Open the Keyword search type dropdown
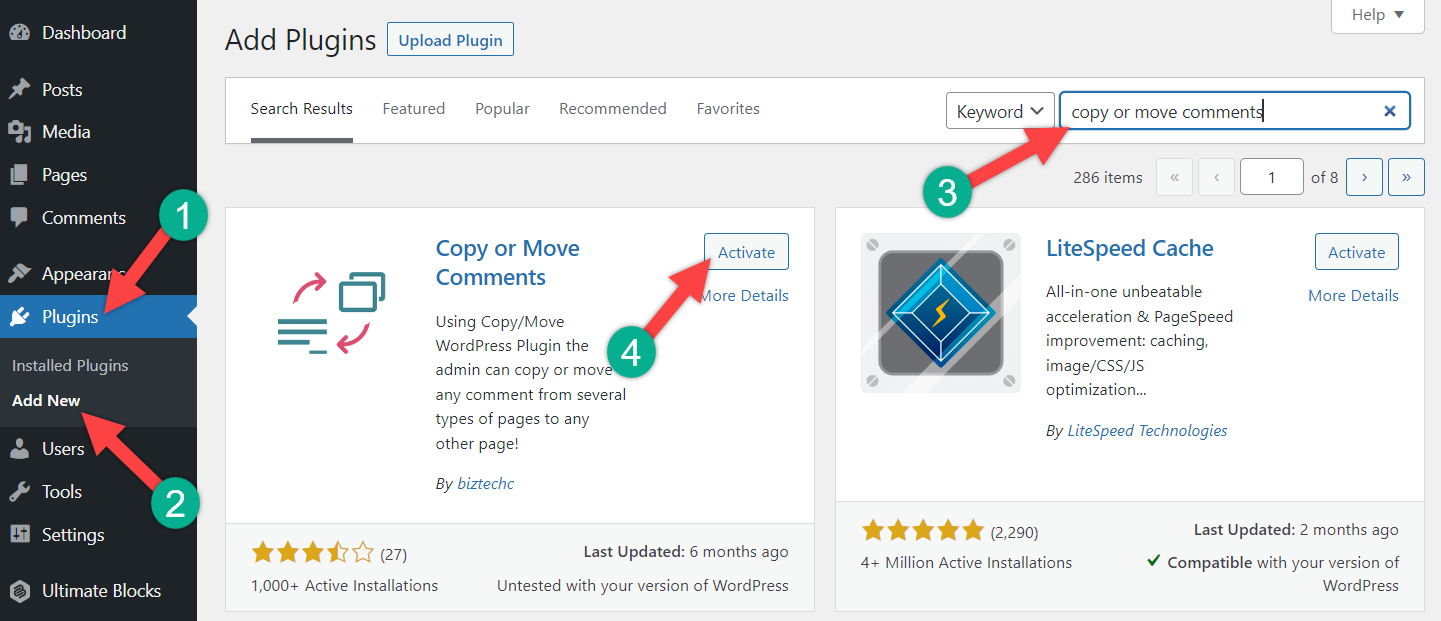The width and height of the screenshot is (1441, 621). (1000, 111)
